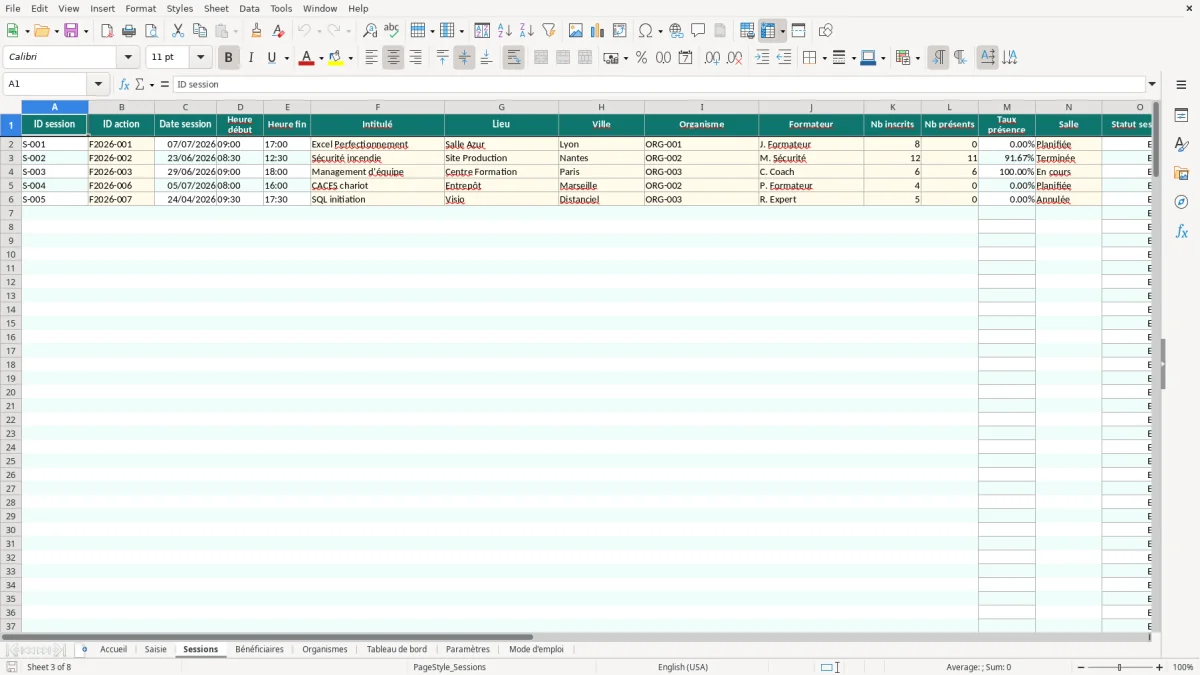Format cells as percent
The height and width of the screenshot is (675, 1200).
click(641, 58)
